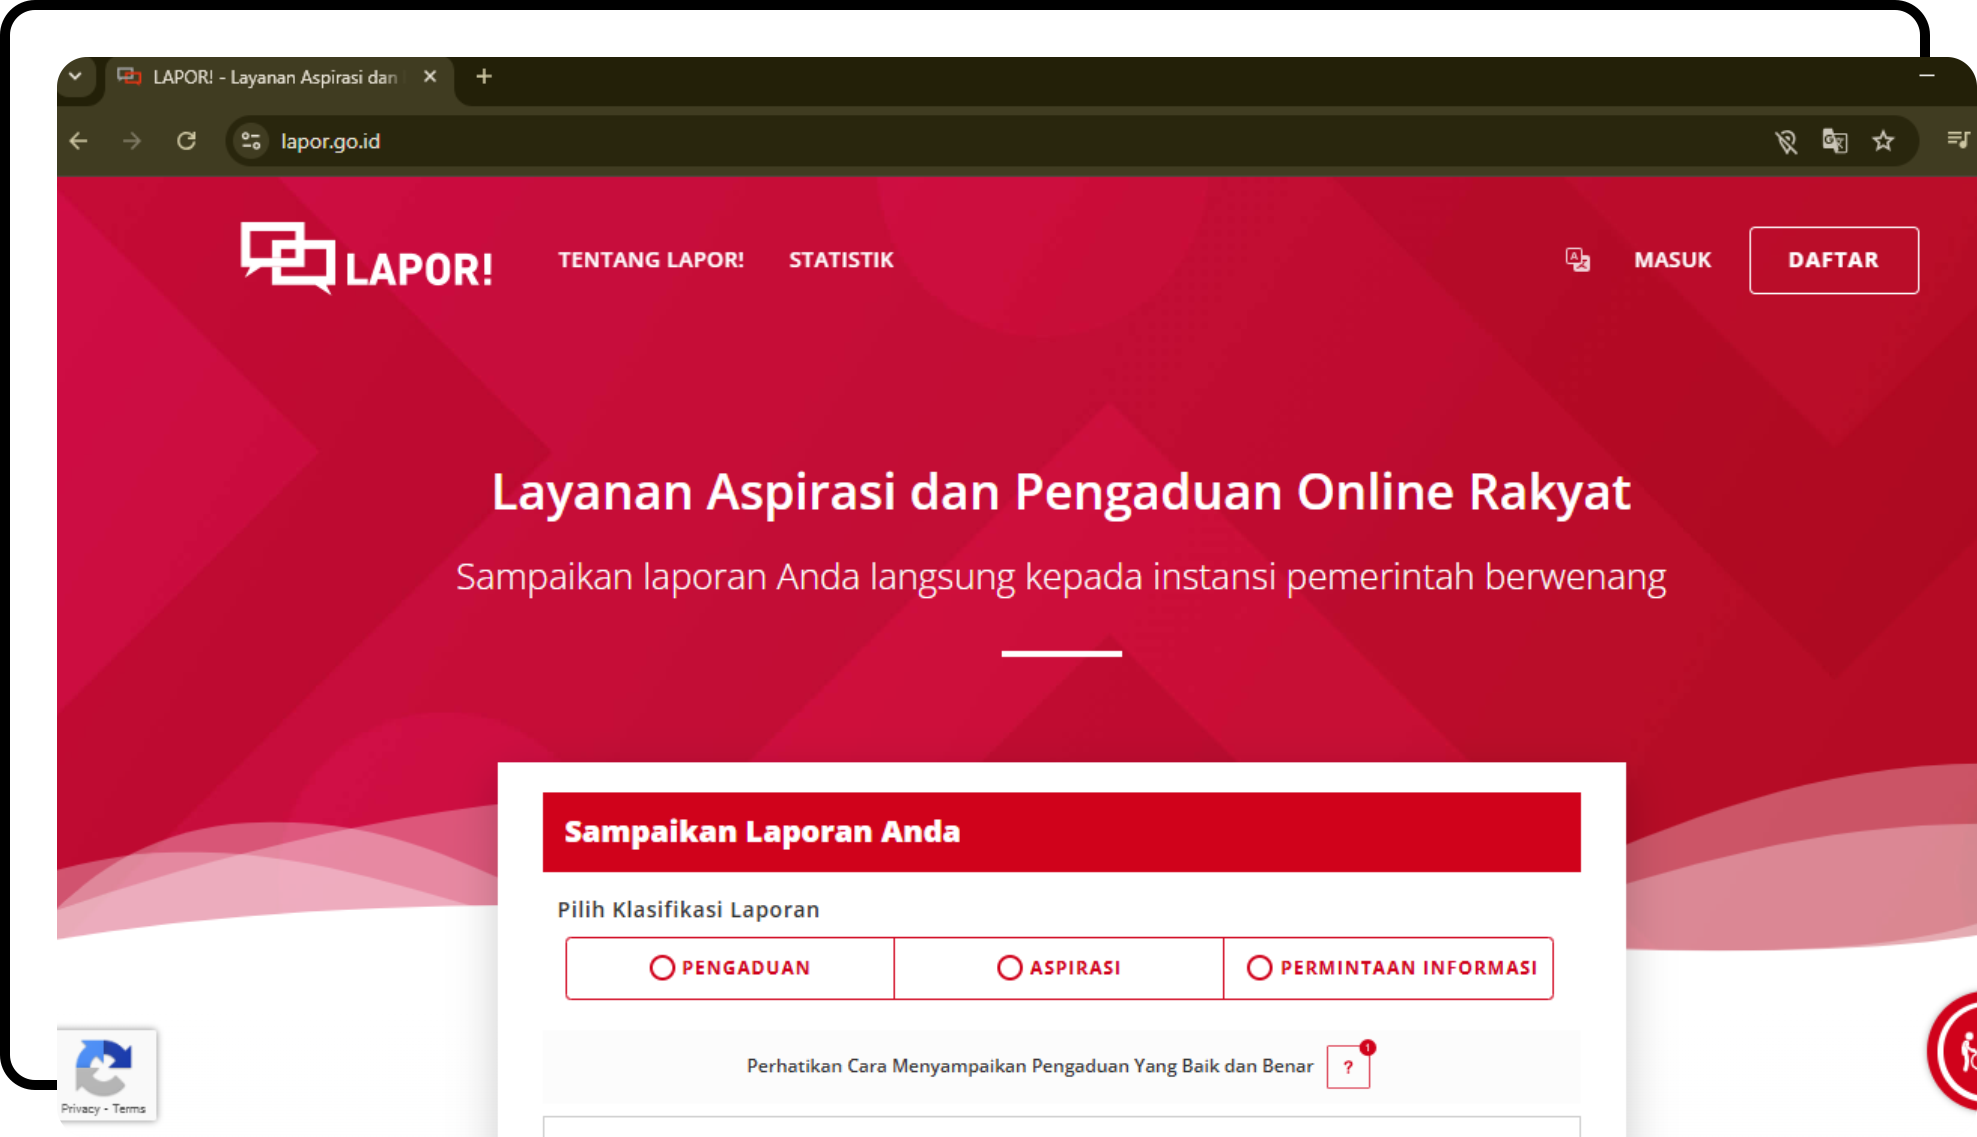
Task: Click the LAPOR! logo in header
Action: [x=366, y=259]
